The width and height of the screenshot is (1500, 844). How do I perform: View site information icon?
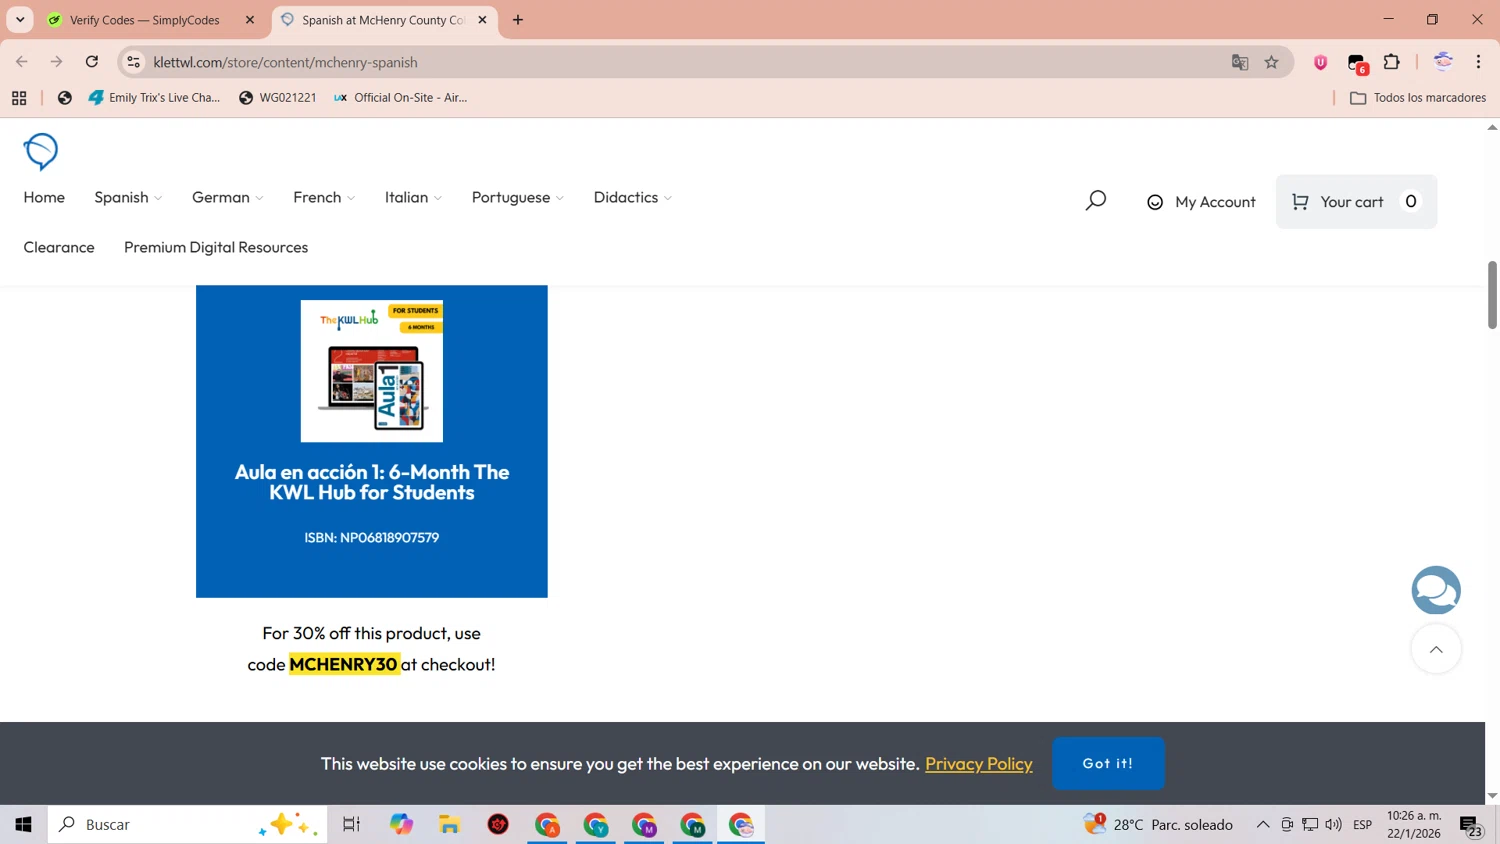pos(133,62)
